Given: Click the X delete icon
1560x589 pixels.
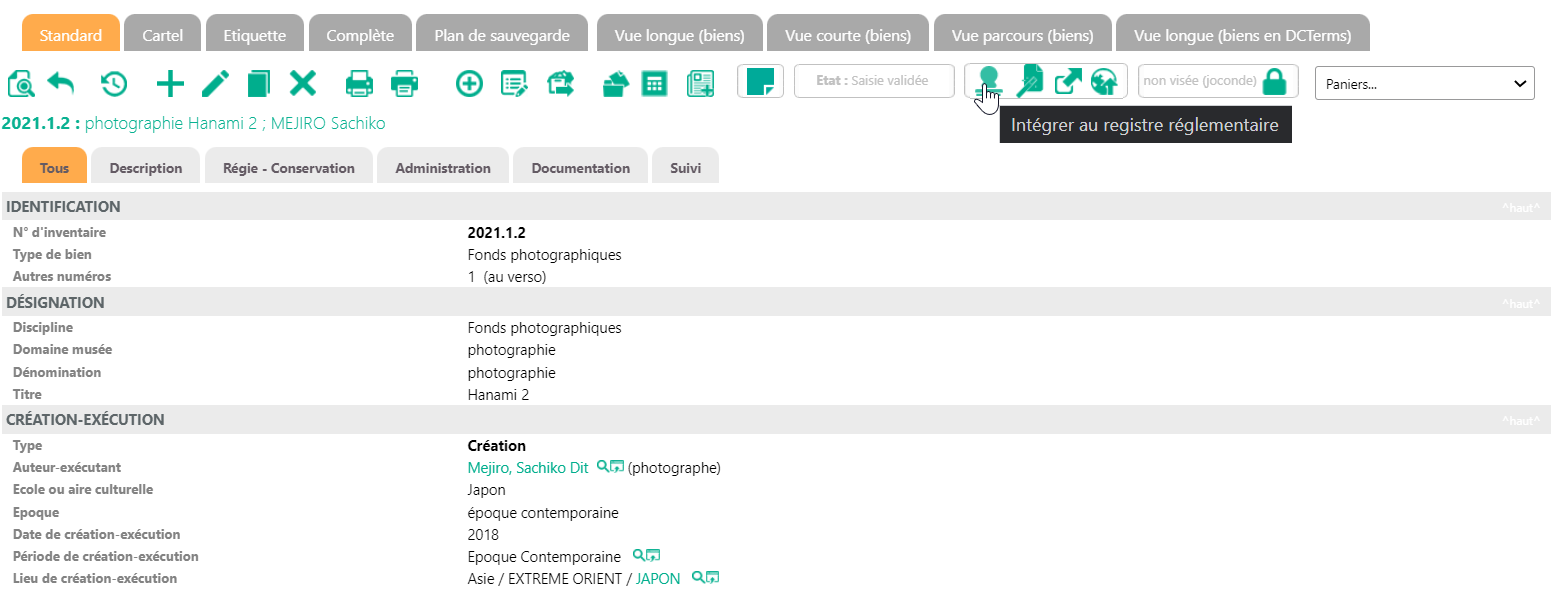Looking at the screenshot, I should tap(303, 83).
